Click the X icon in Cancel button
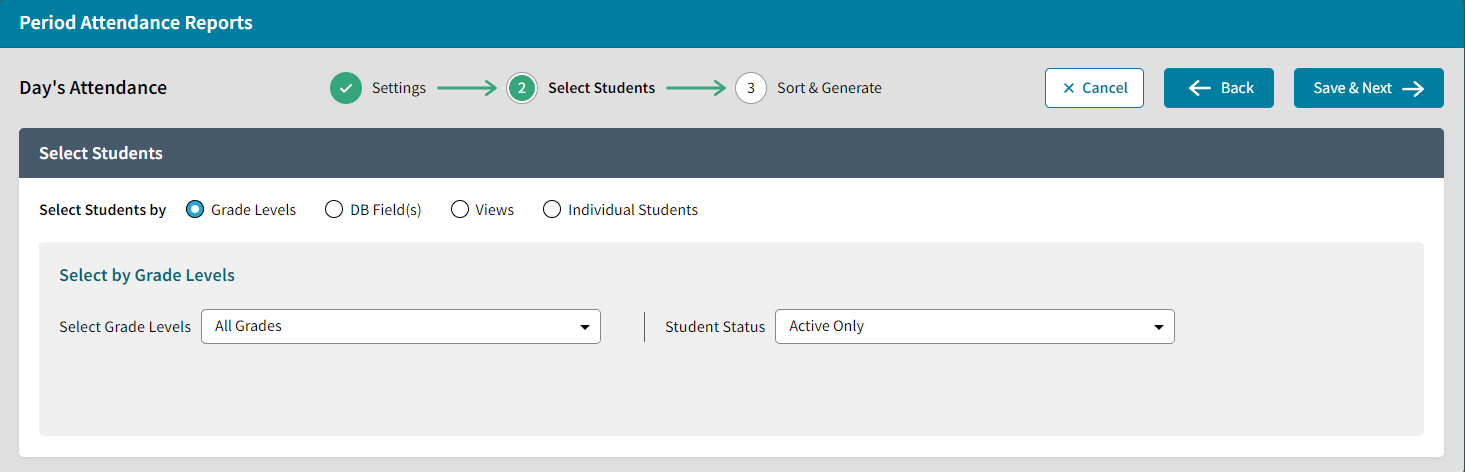 (x=1069, y=88)
